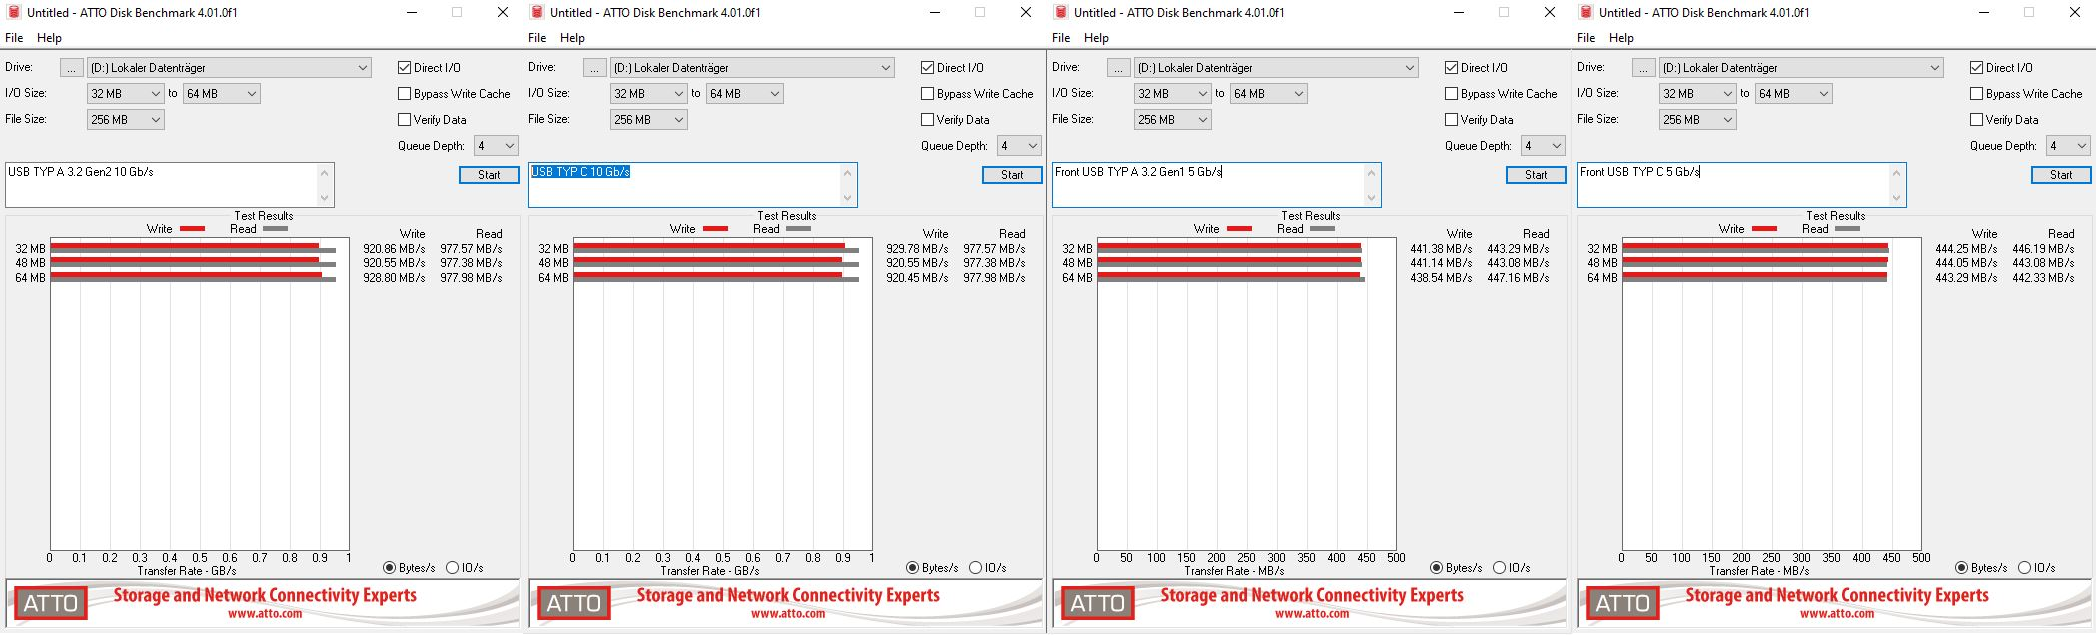Open Help menu in the first window
The height and width of the screenshot is (635, 2096).
click(x=49, y=38)
